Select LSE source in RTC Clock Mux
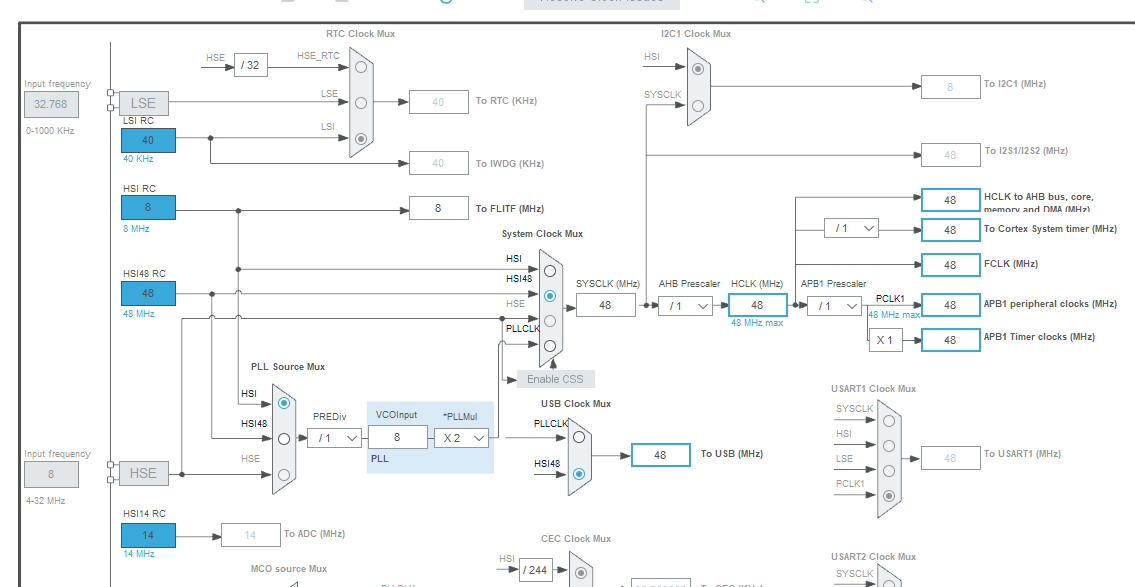 [x=361, y=100]
